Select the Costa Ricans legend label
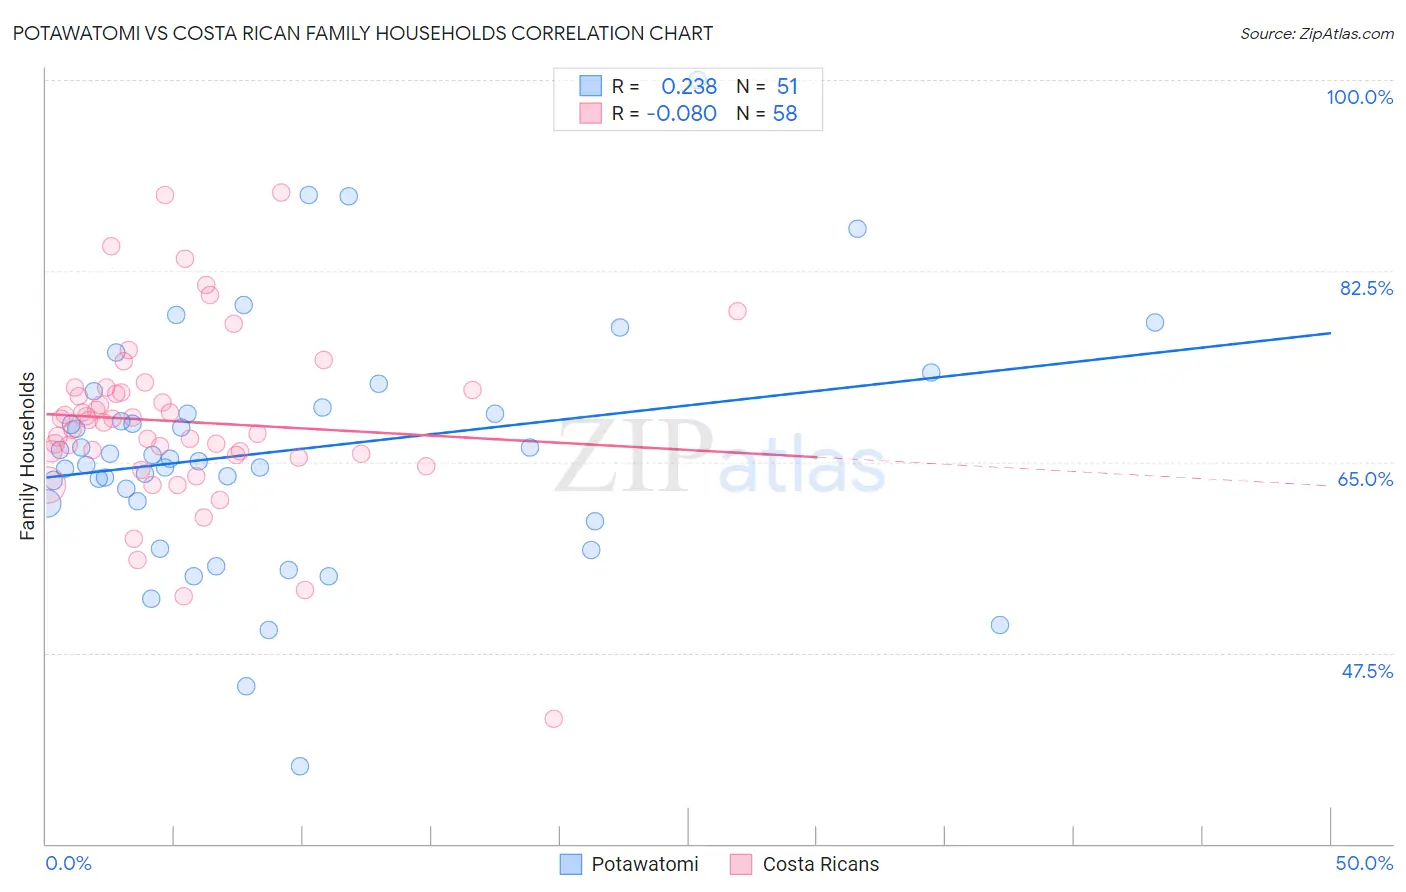The image size is (1406, 892). pos(821,864)
